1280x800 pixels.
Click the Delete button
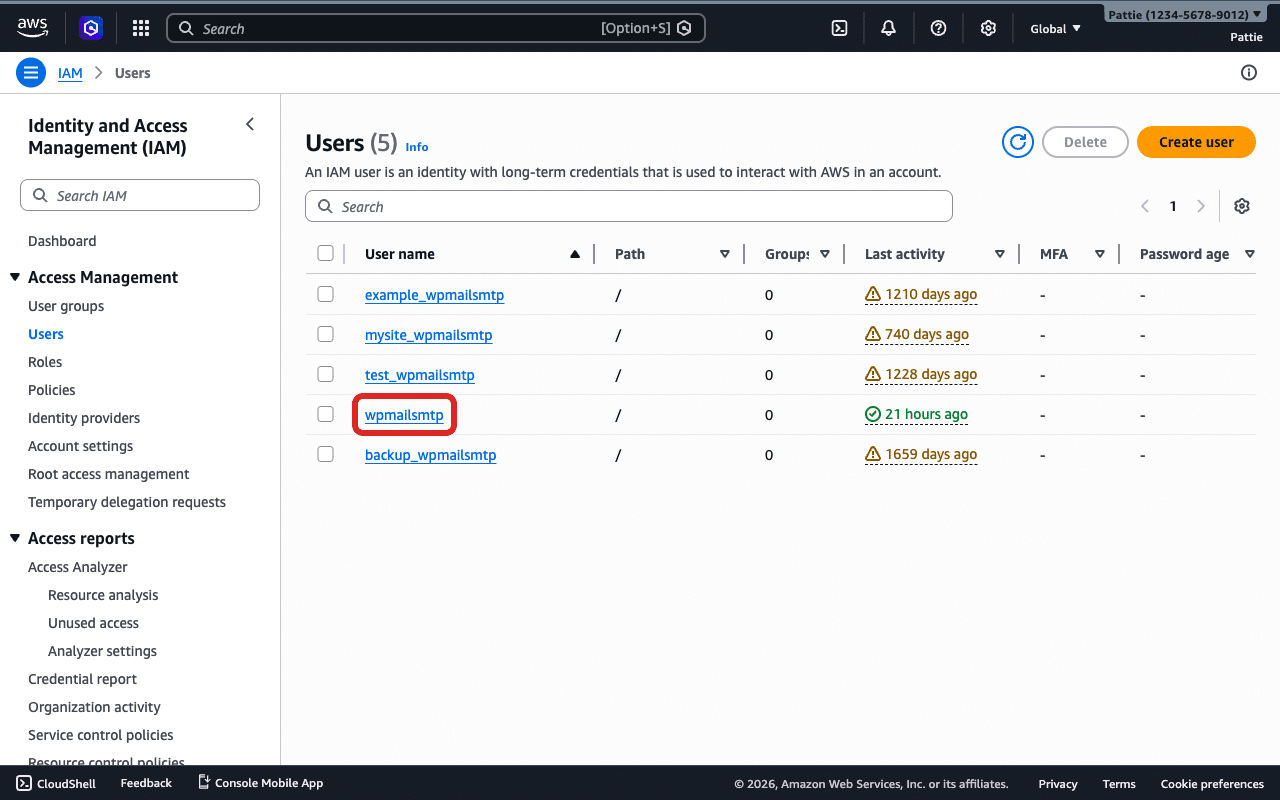[1085, 142]
